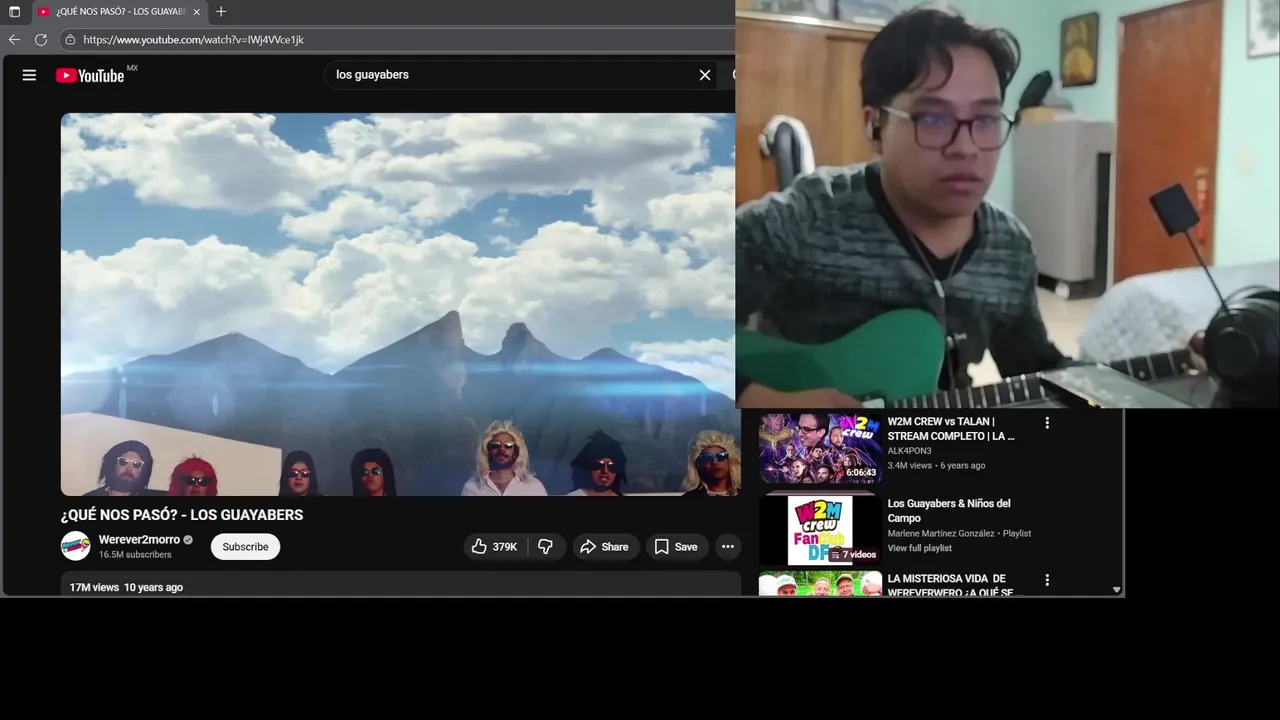1280x720 pixels.
Task: Close the '¿QUÉ NOS PASÓ?' tab
Action: click(x=197, y=12)
